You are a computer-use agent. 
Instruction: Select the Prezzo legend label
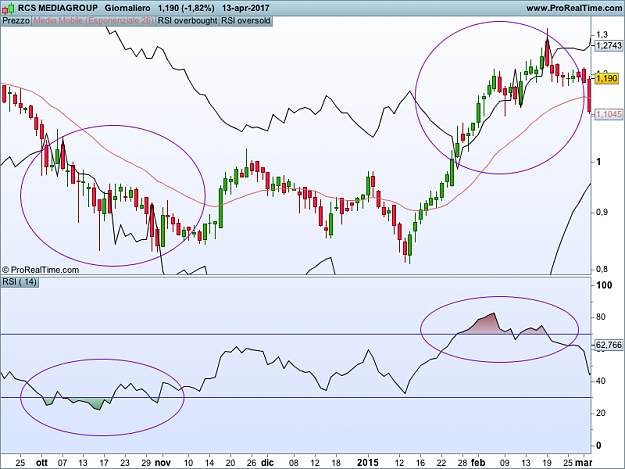tap(16, 21)
